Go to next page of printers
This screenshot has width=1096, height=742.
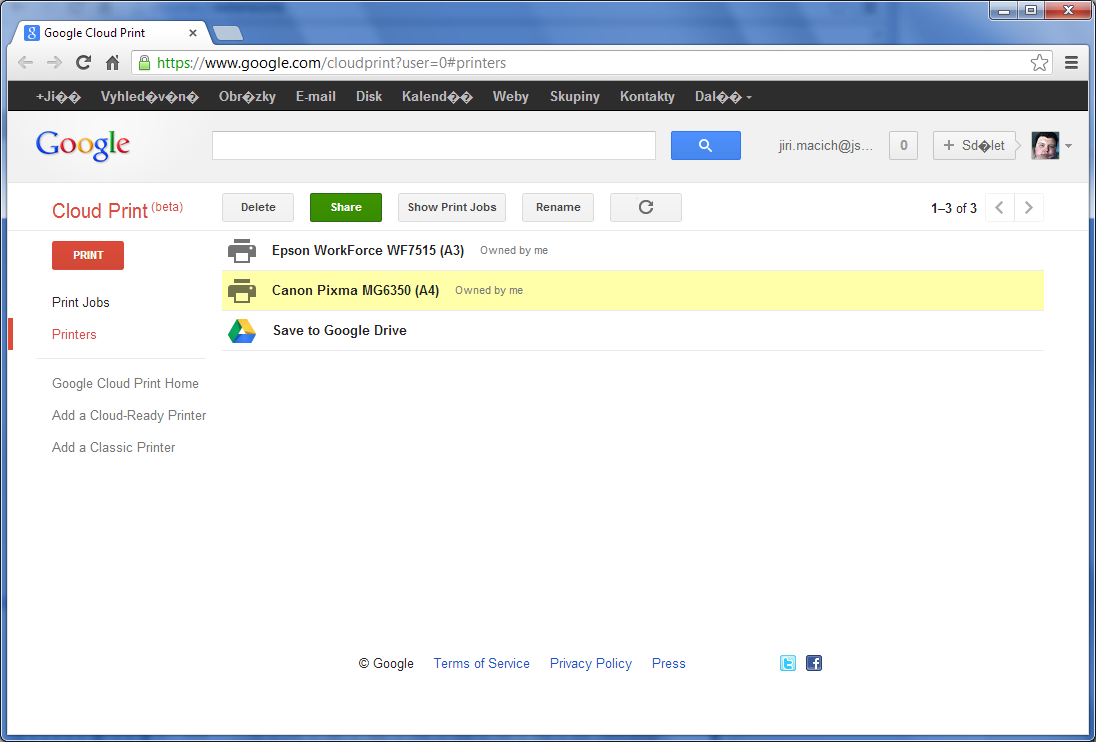pos(1029,208)
